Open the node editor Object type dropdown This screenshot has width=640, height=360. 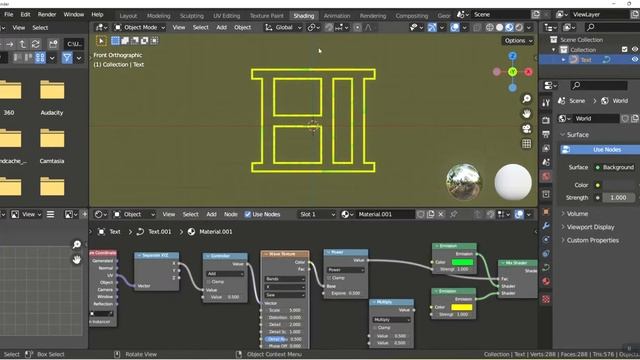coord(134,214)
